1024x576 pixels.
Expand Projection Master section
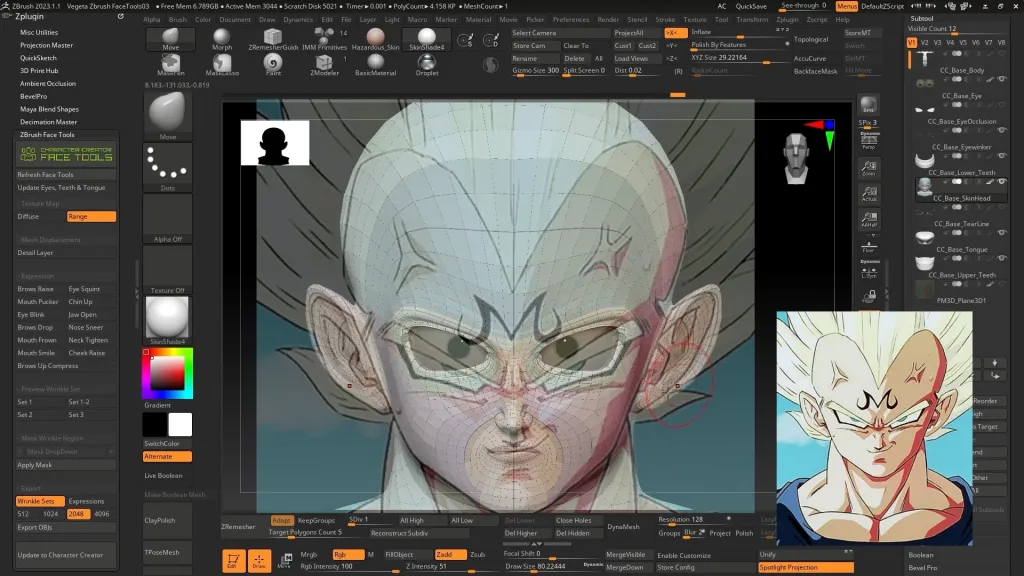46,45
